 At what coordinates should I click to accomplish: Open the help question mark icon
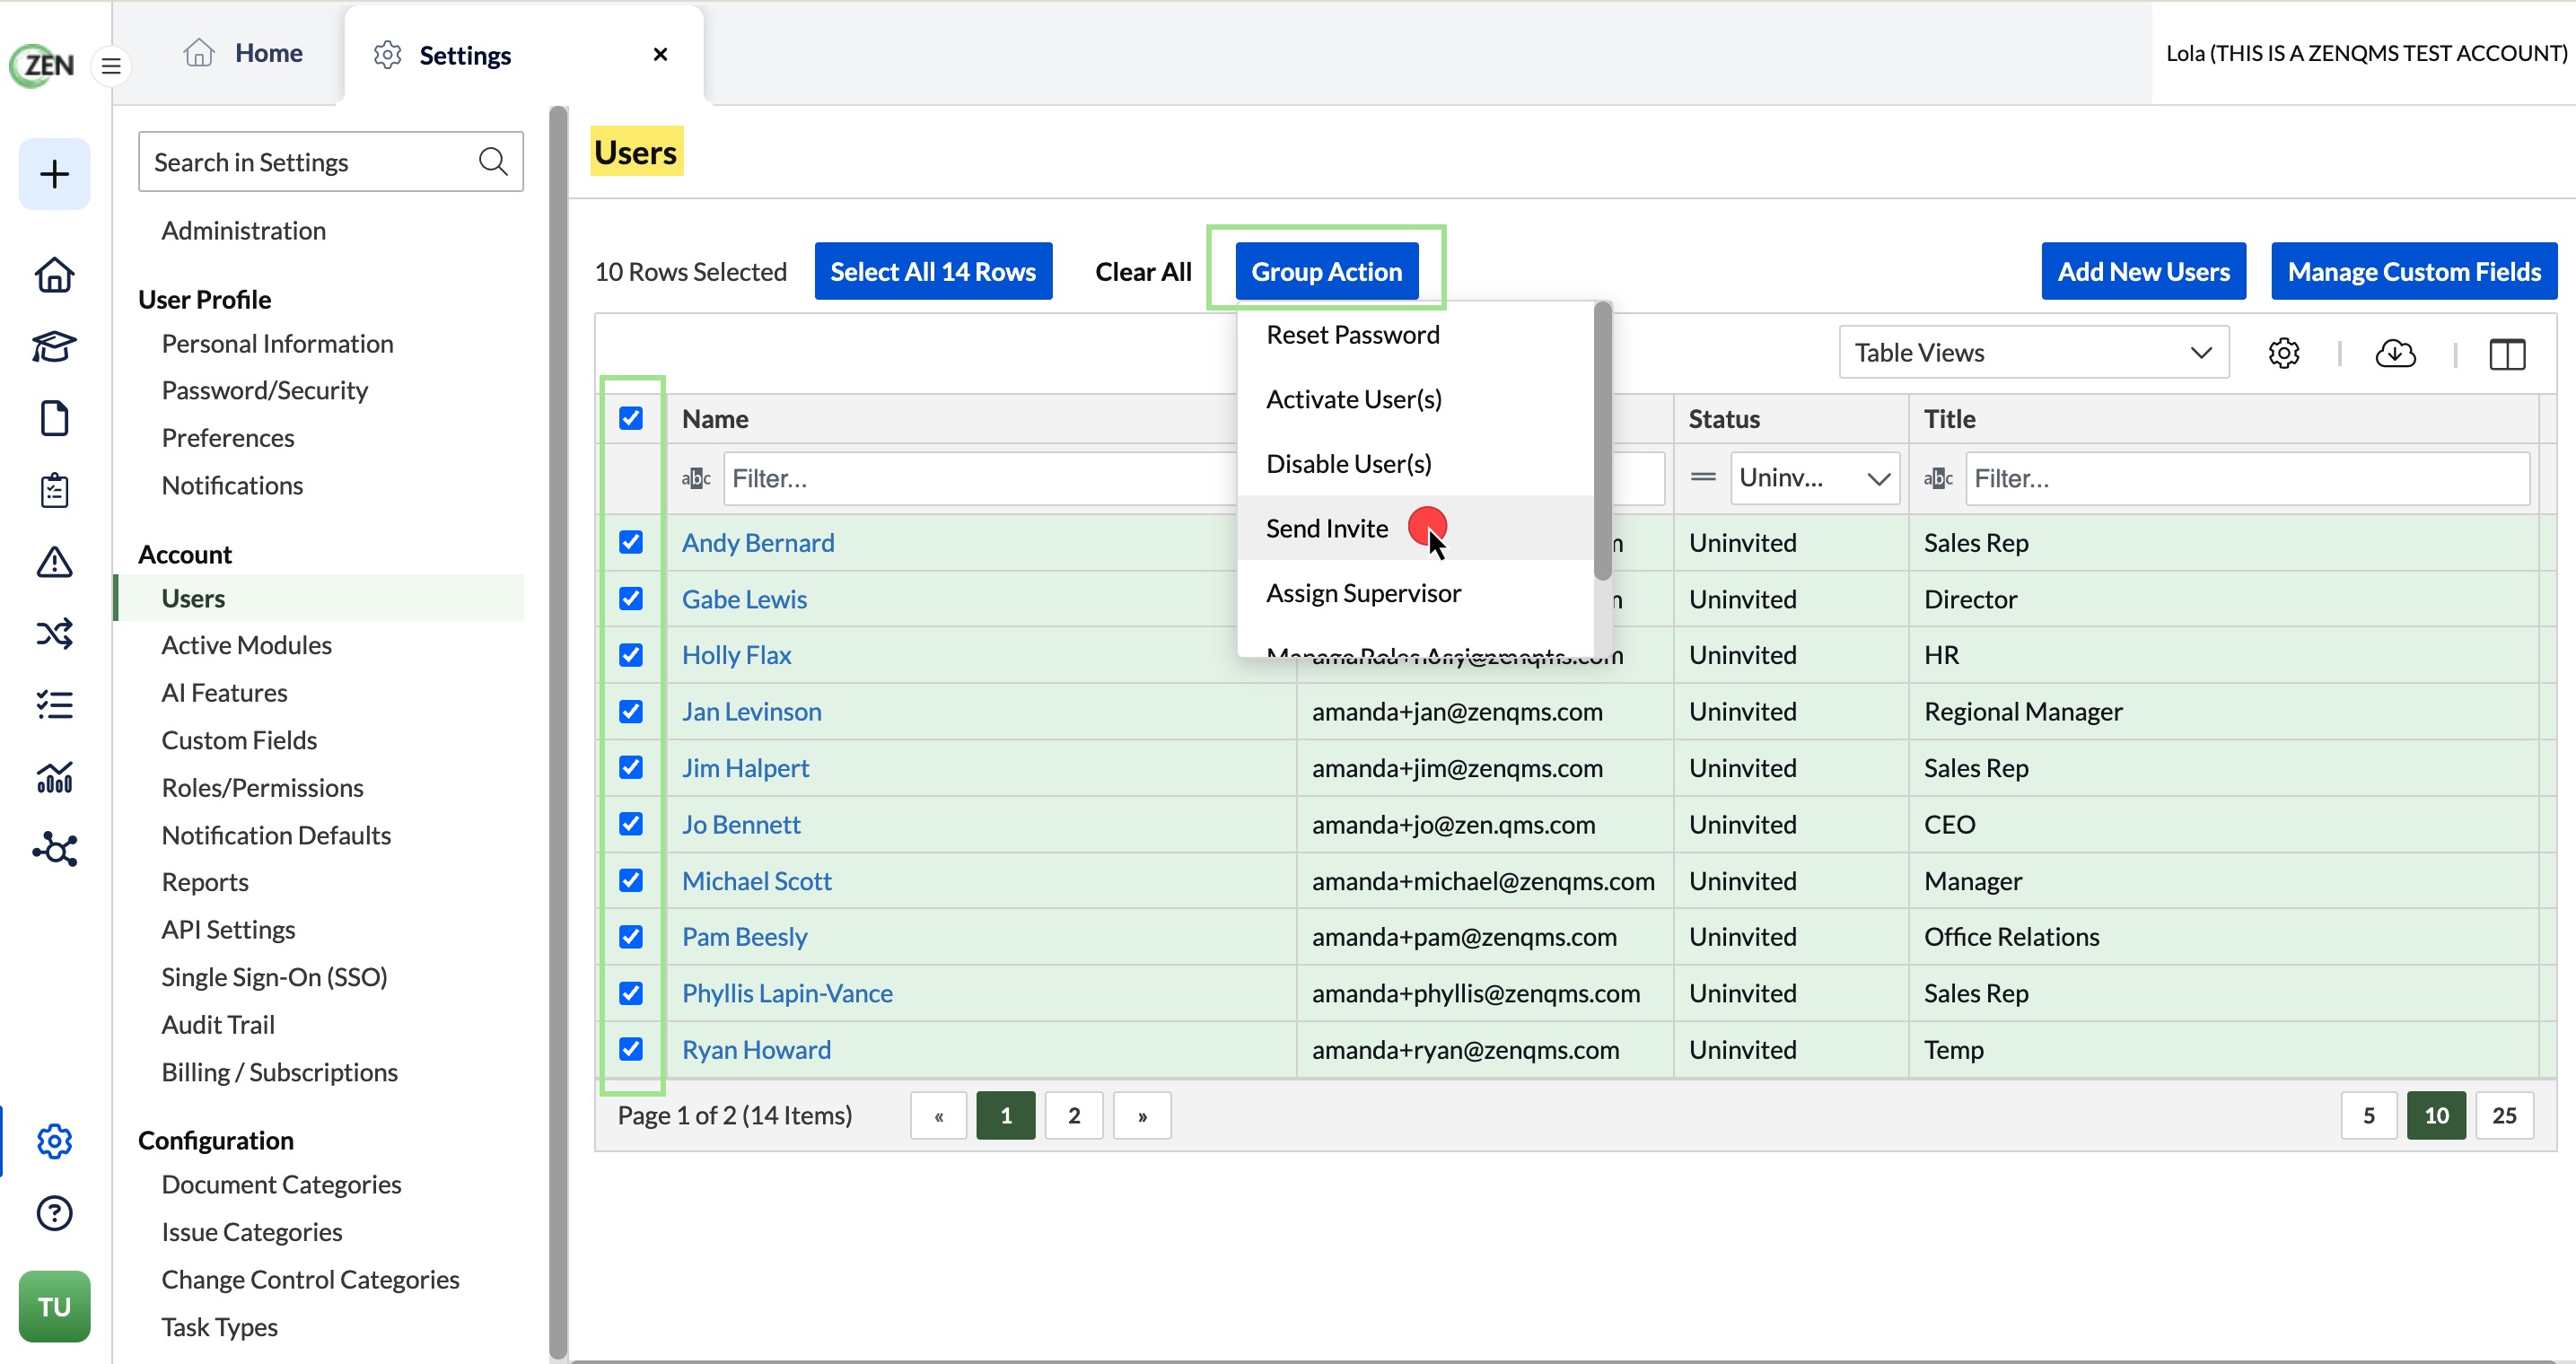click(54, 1213)
